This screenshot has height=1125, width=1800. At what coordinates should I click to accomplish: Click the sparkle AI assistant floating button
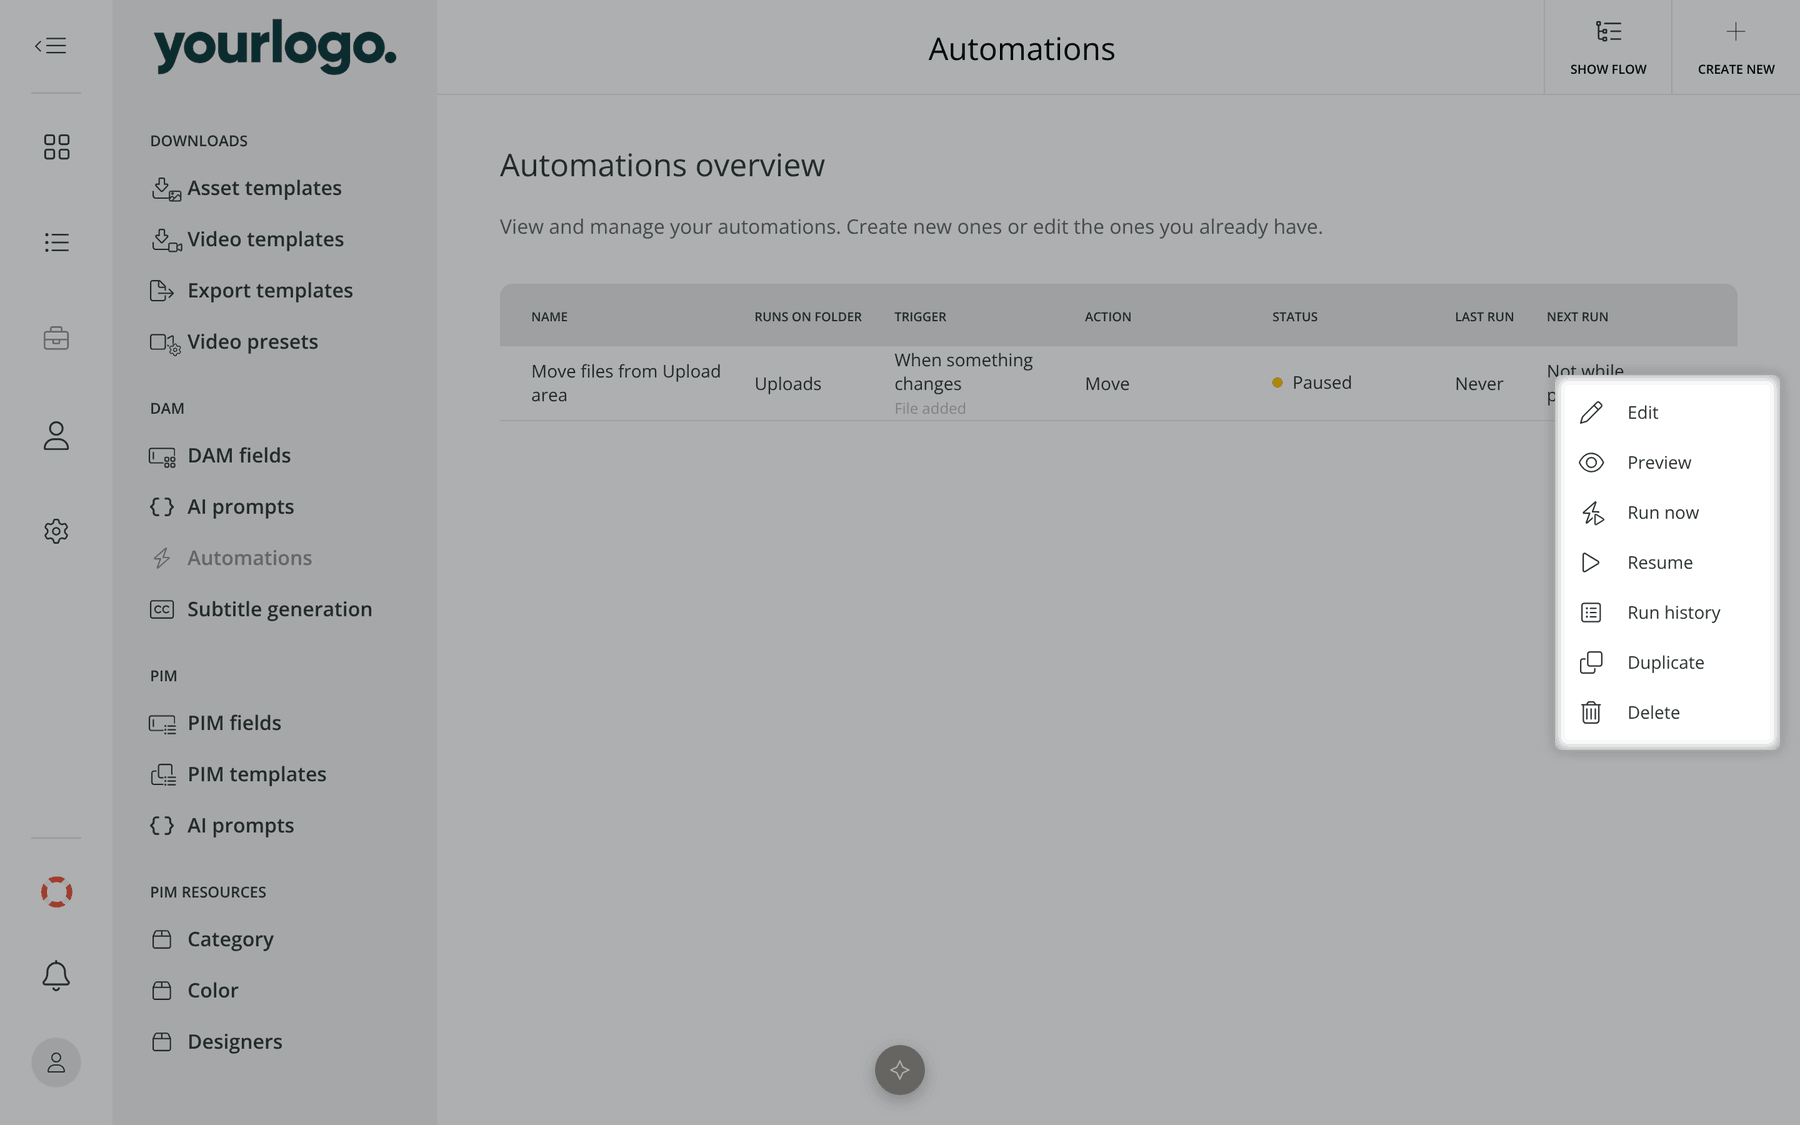pyautogui.click(x=900, y=1070)
